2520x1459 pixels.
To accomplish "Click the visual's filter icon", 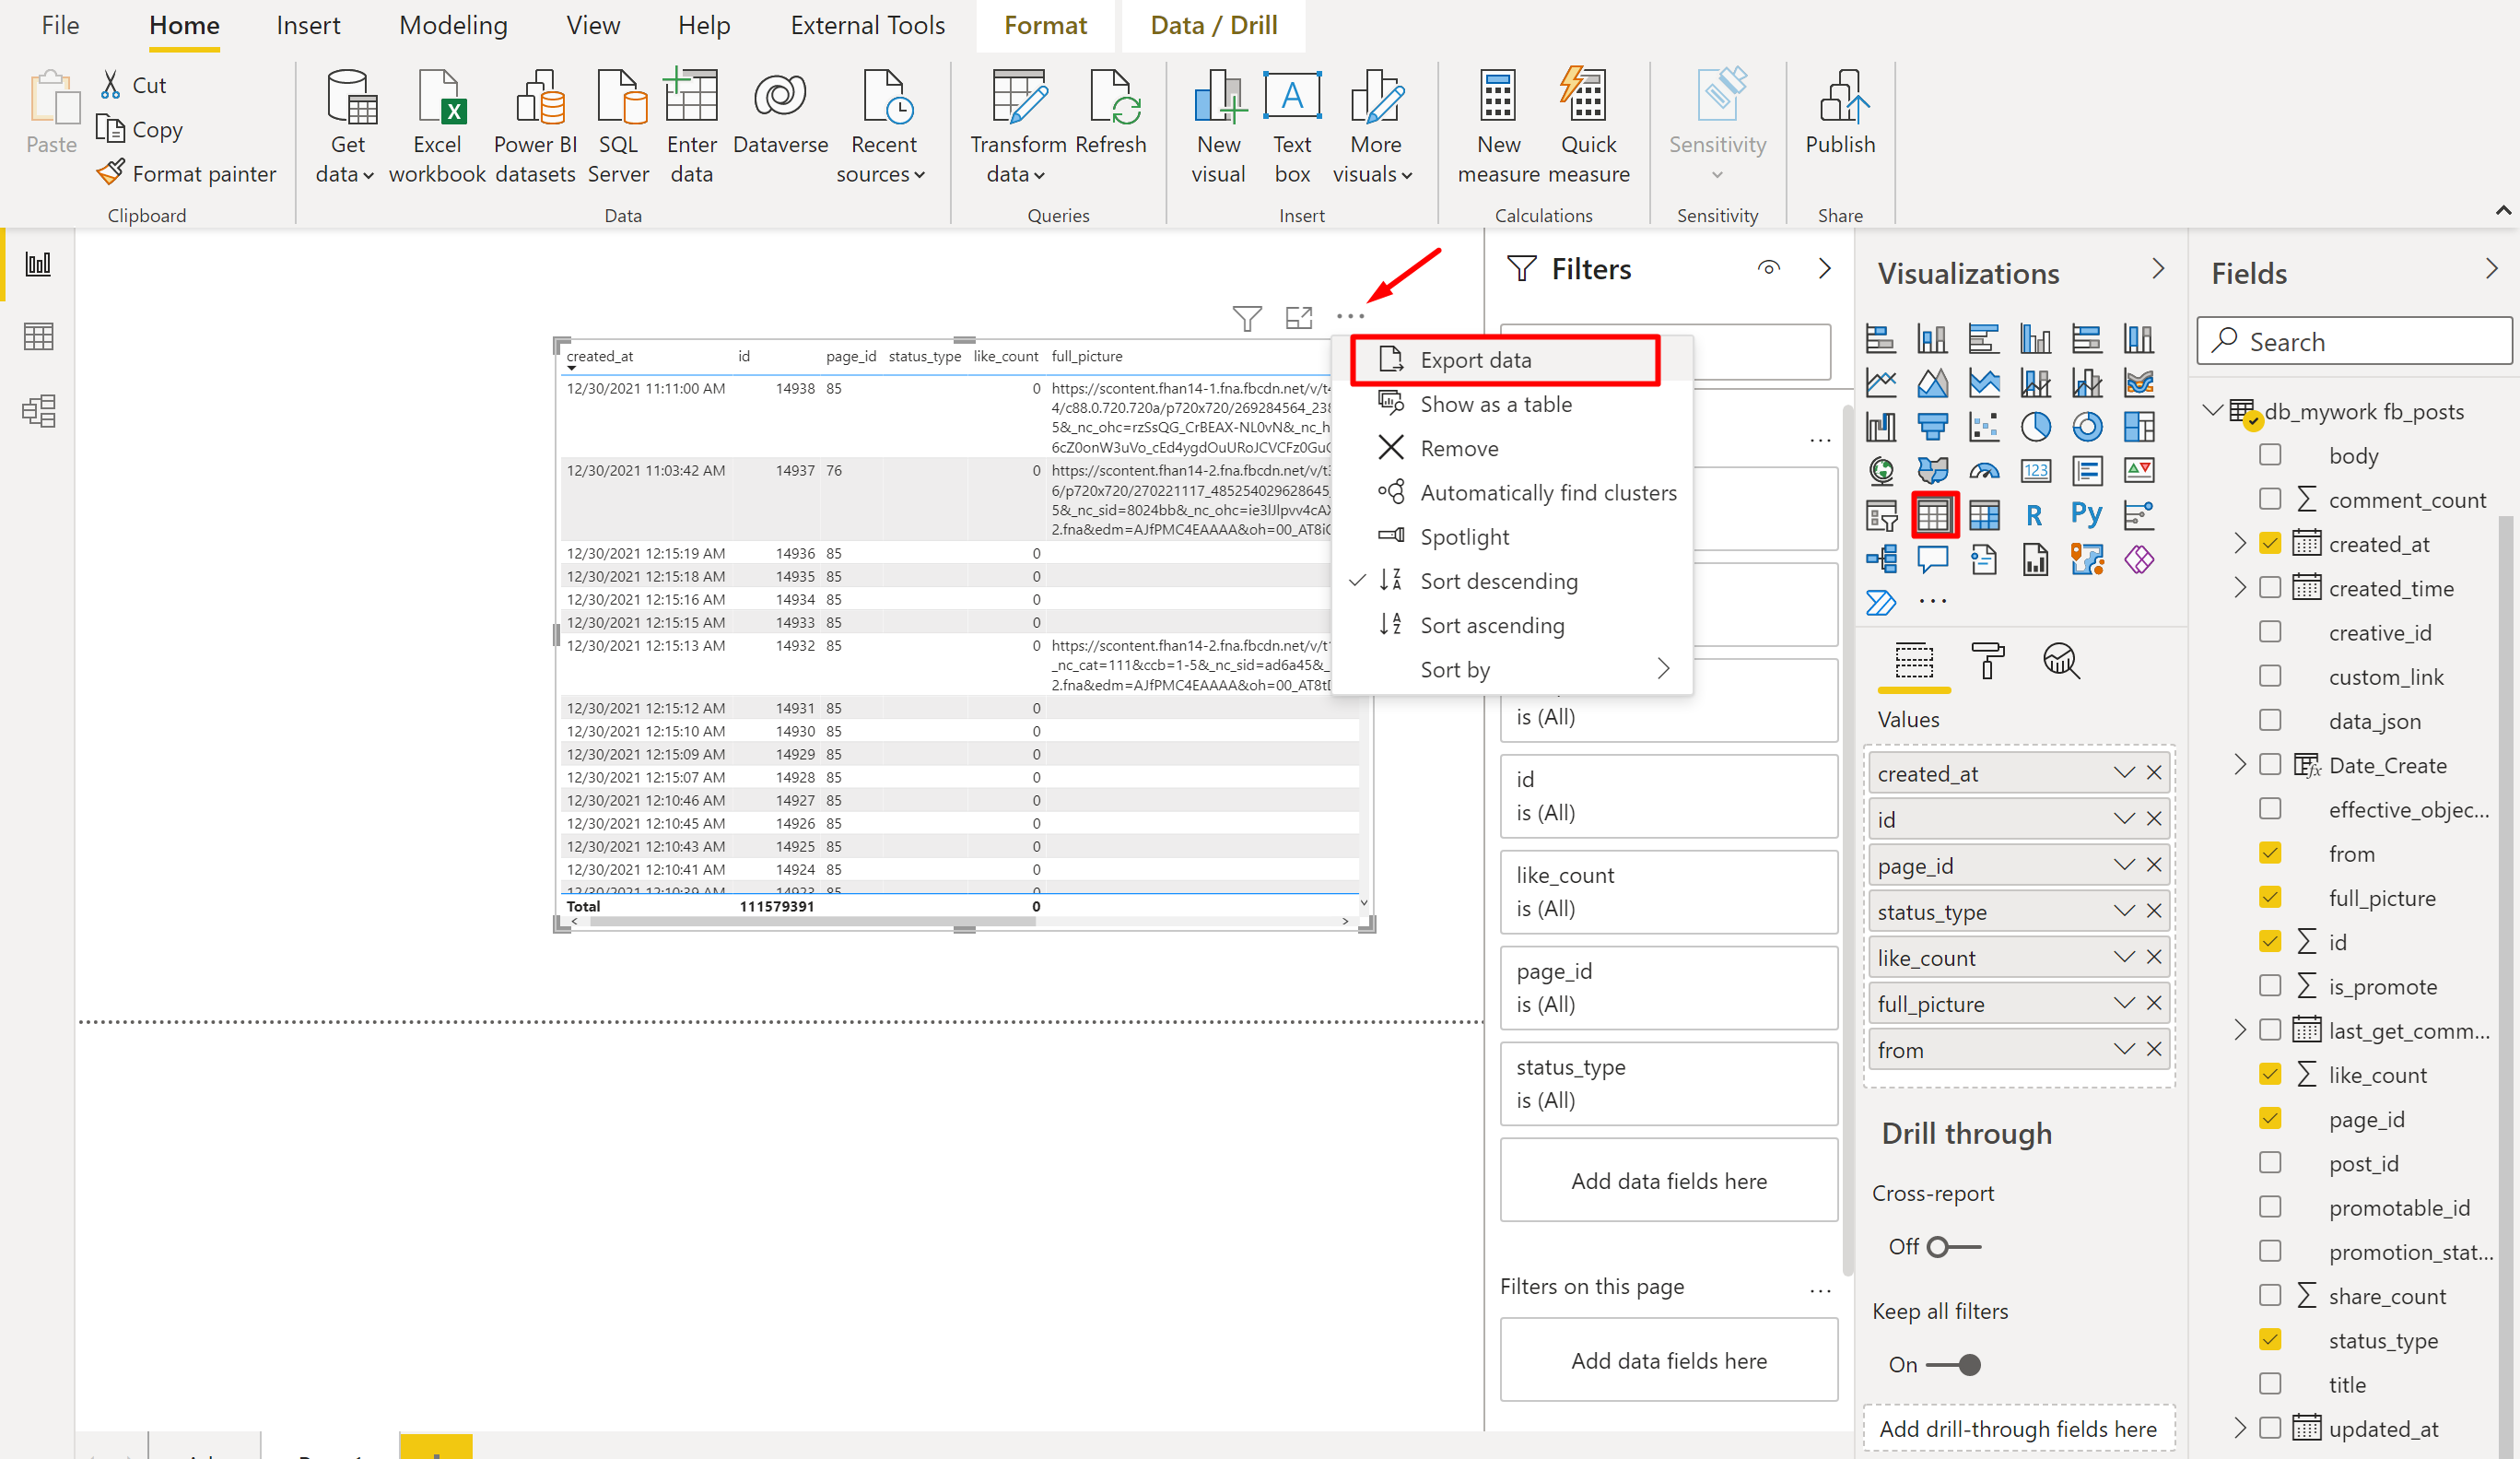I will point(1246,318).
